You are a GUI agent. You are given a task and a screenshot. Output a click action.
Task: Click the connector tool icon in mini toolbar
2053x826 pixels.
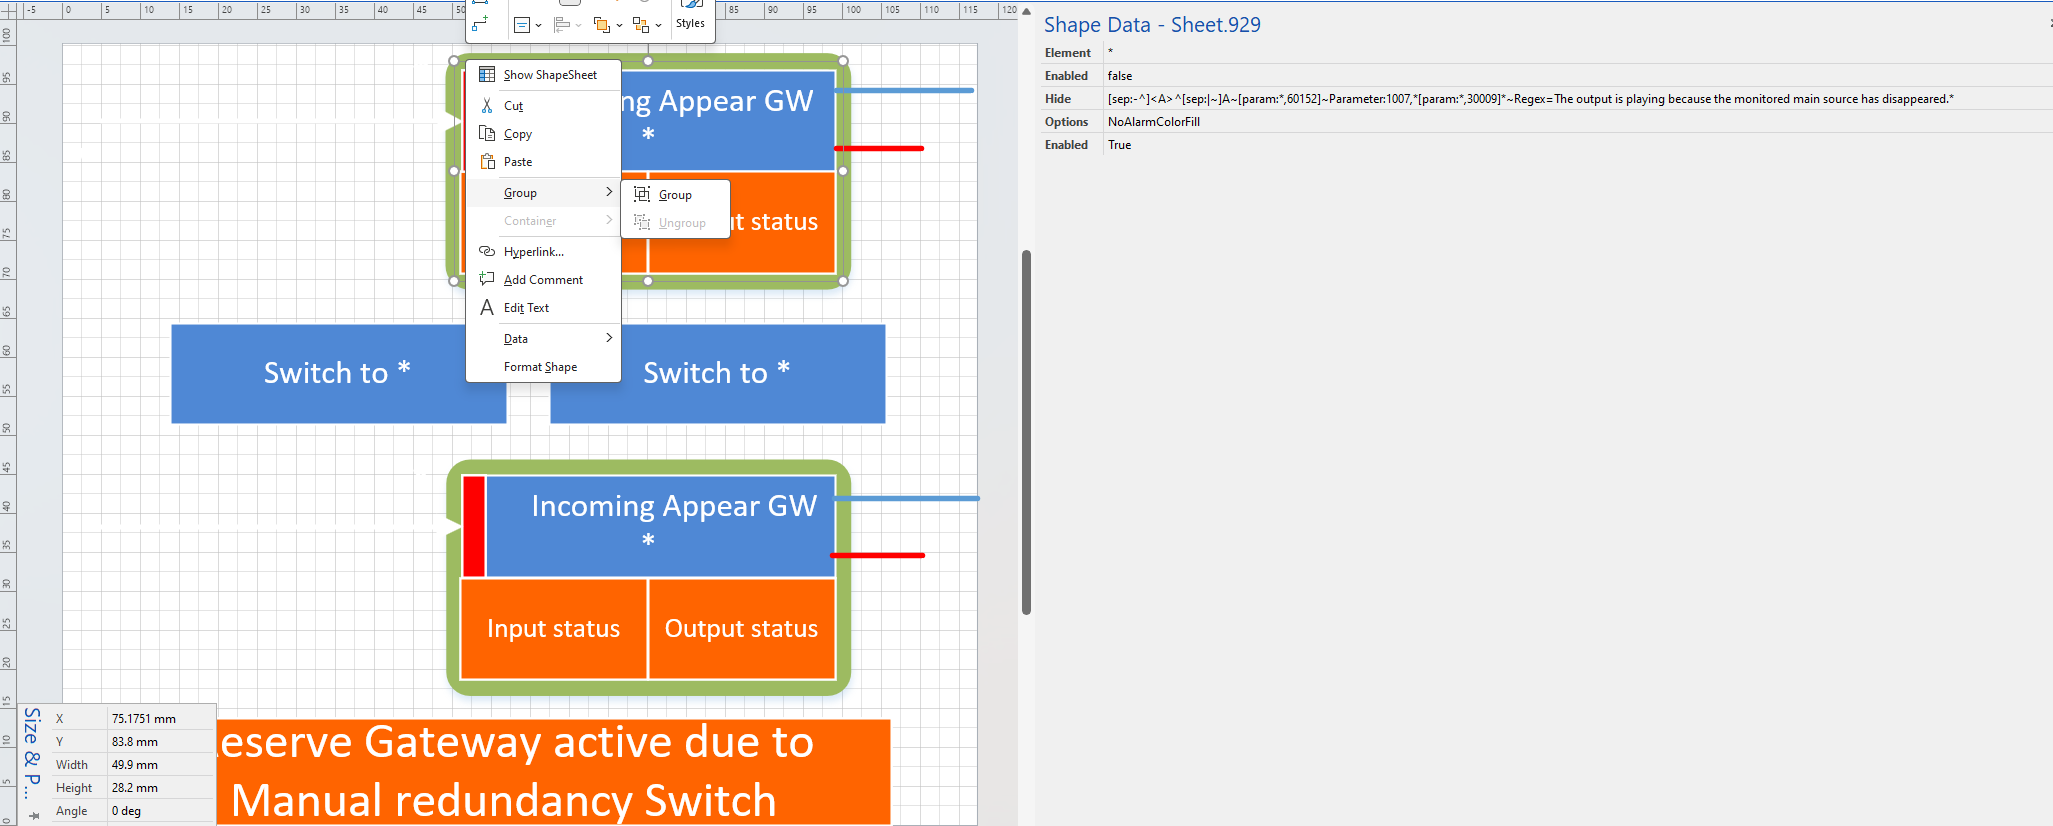[x=480, y=24]
